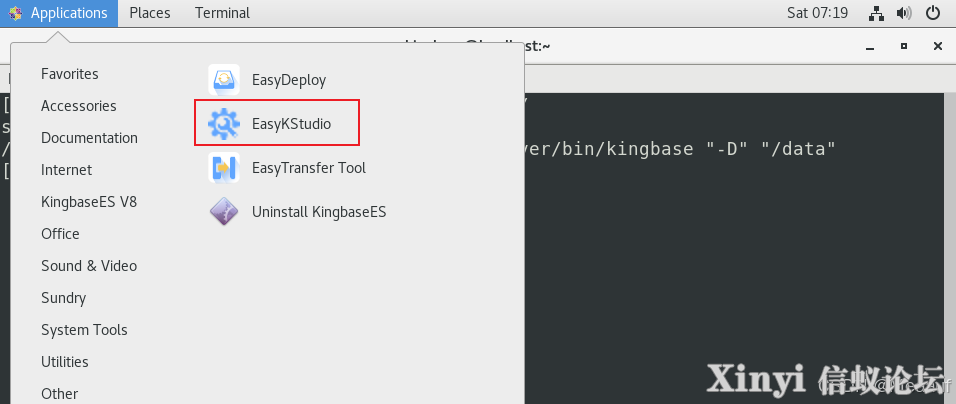Select the Utilities category
The image size is (956, 404).
(x=65, y=362)
